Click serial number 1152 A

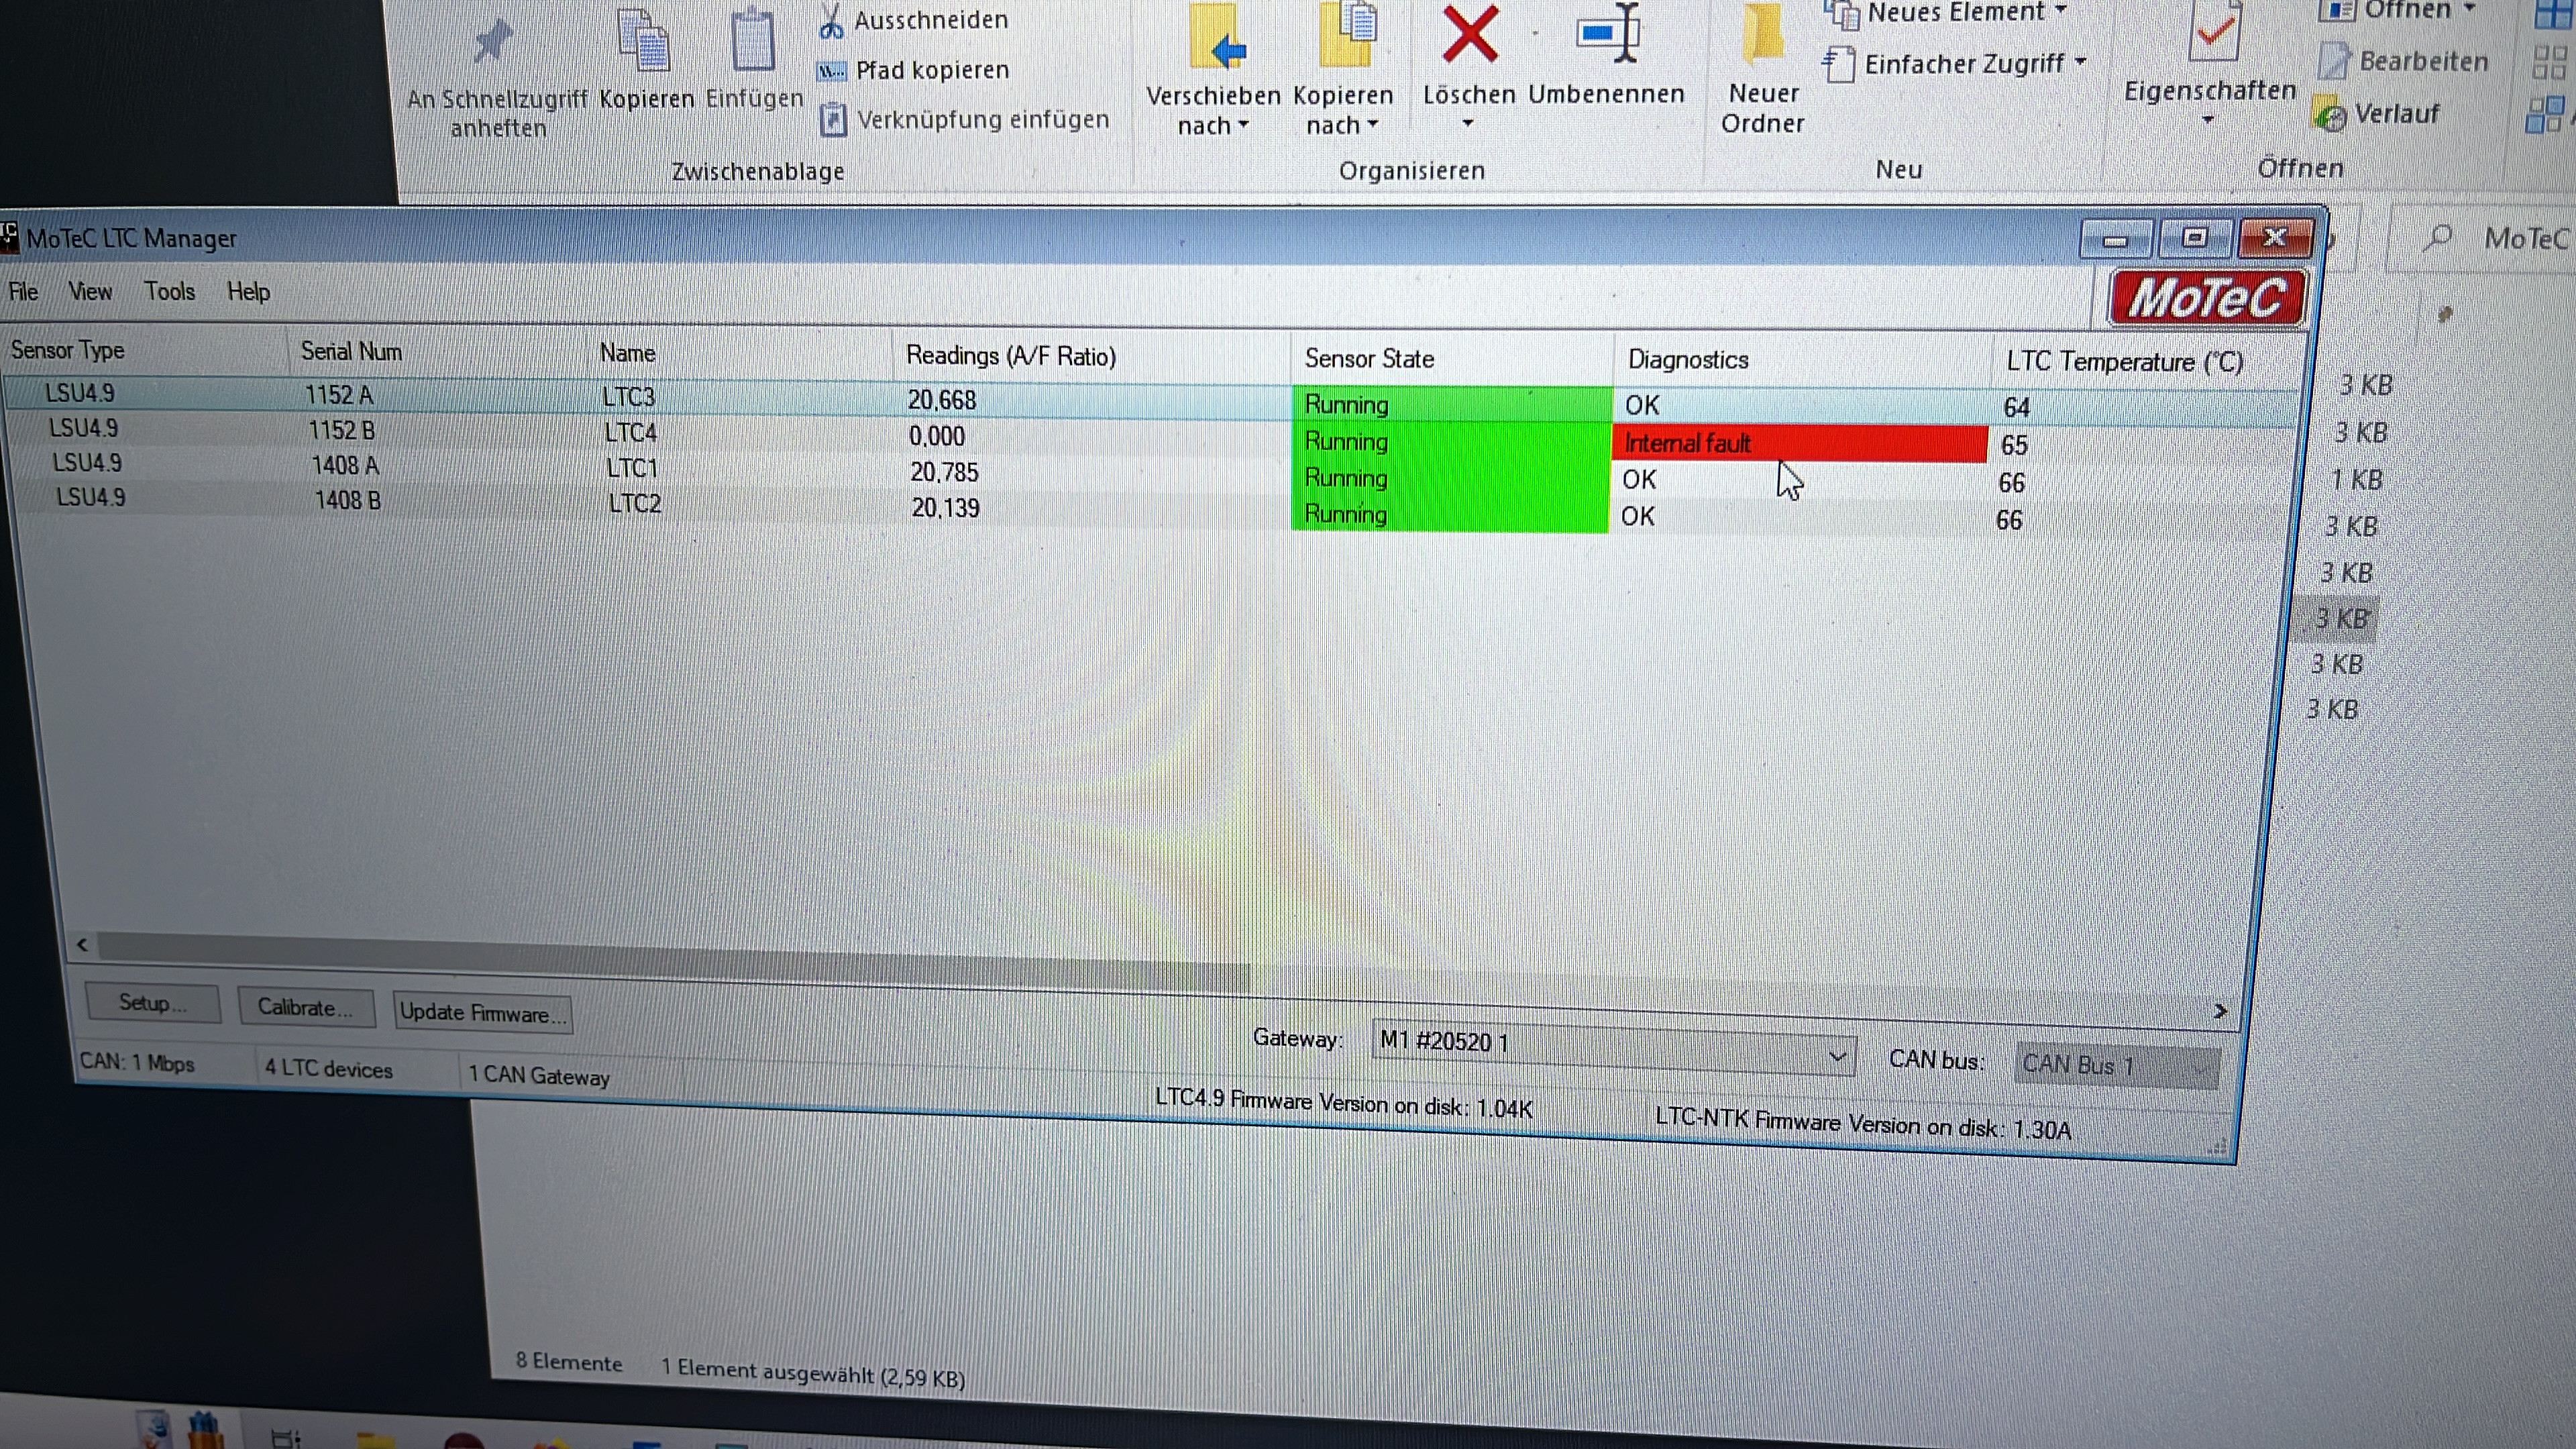[339, 395]
